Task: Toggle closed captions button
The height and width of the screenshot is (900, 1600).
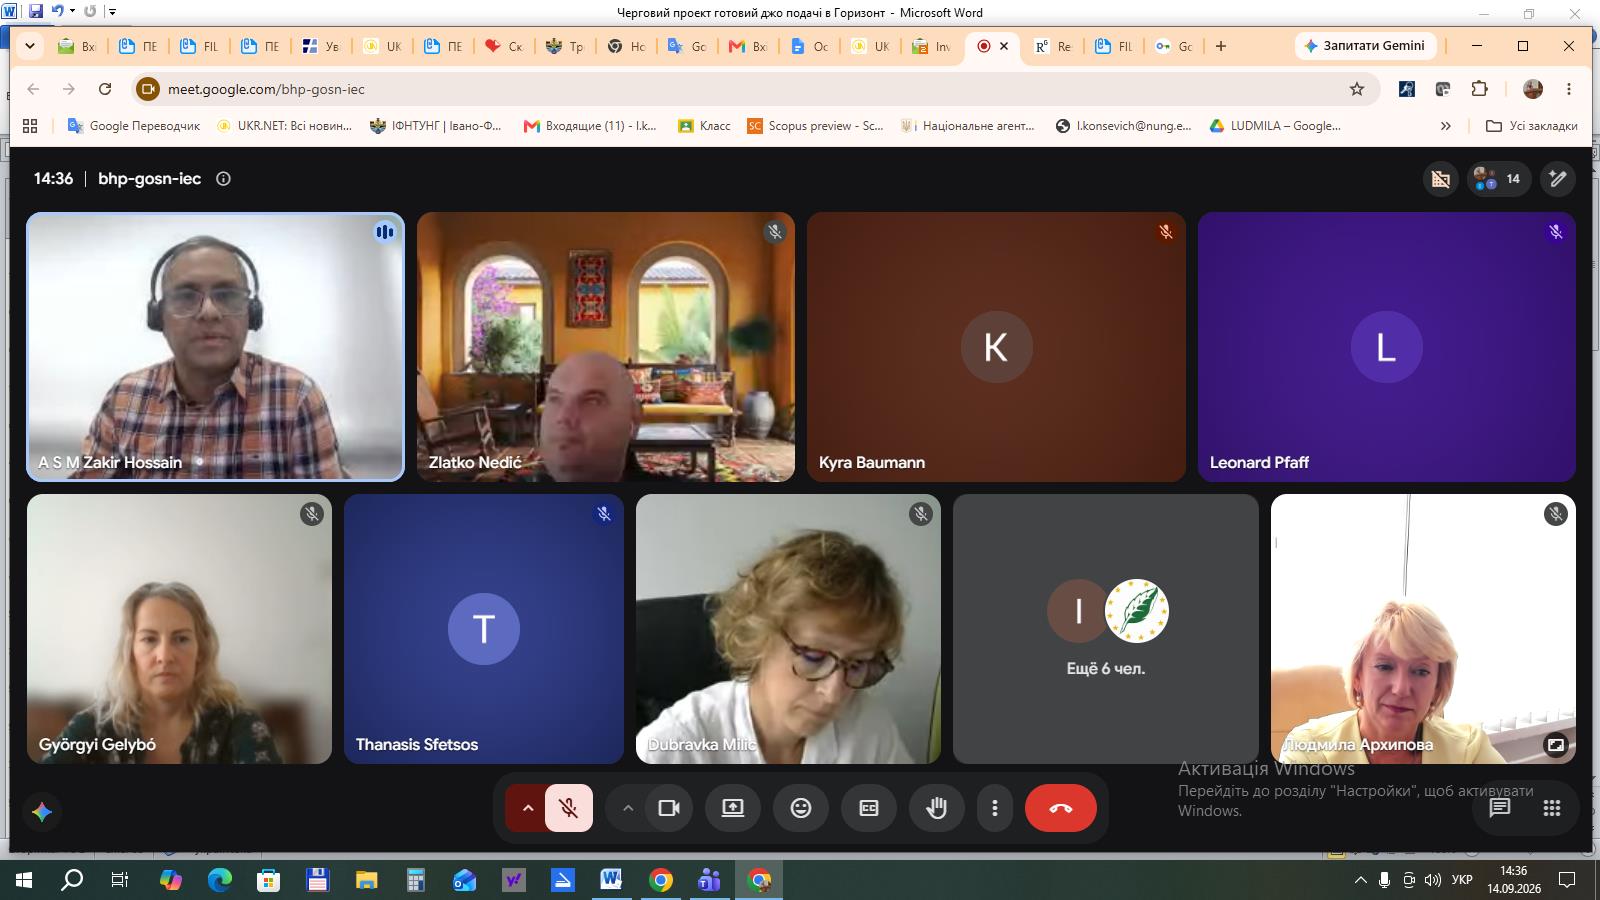Action: pos(869,808)
